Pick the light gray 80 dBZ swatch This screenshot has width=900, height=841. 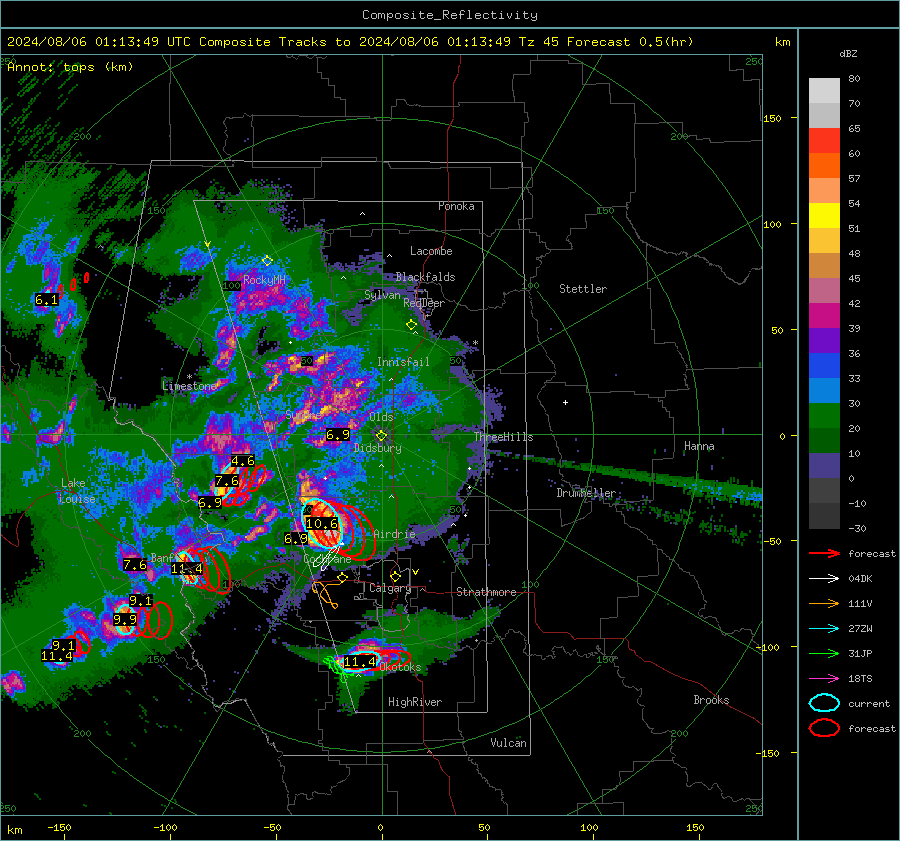(824, 90)
